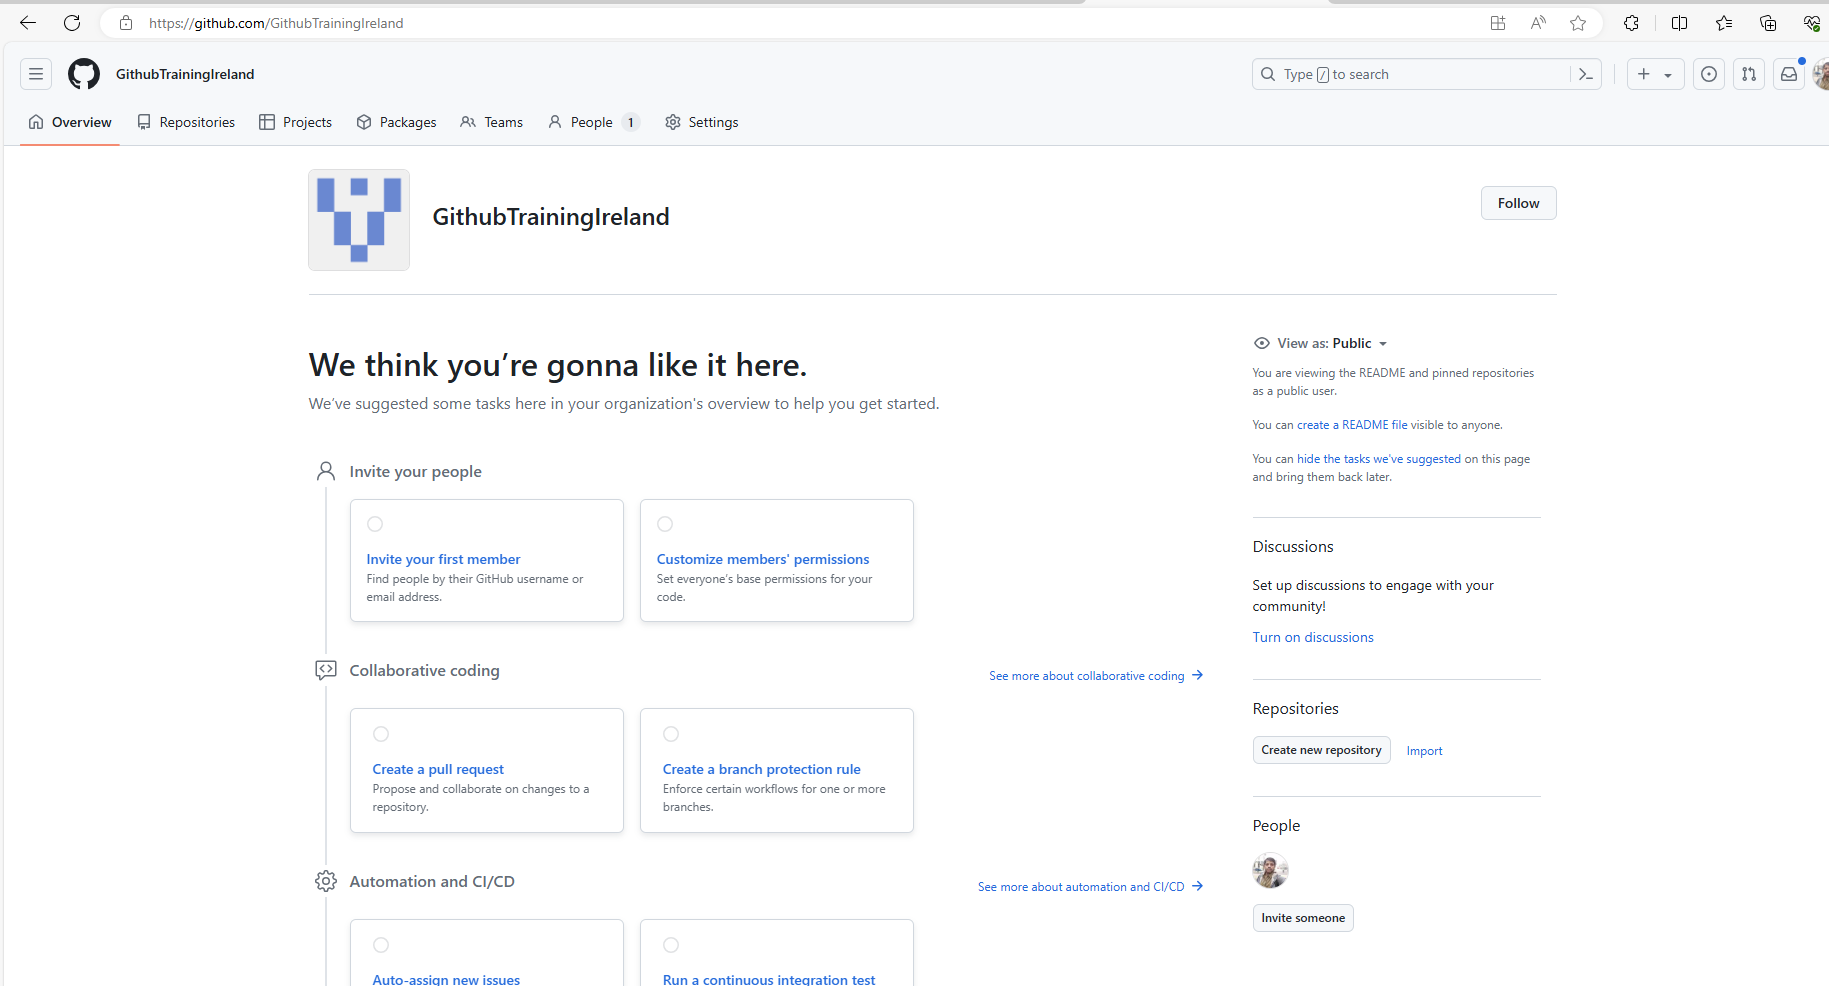Open the Issues icon in the header
This screenshot has height=986, width=1829.
[x=1709, y=74]
